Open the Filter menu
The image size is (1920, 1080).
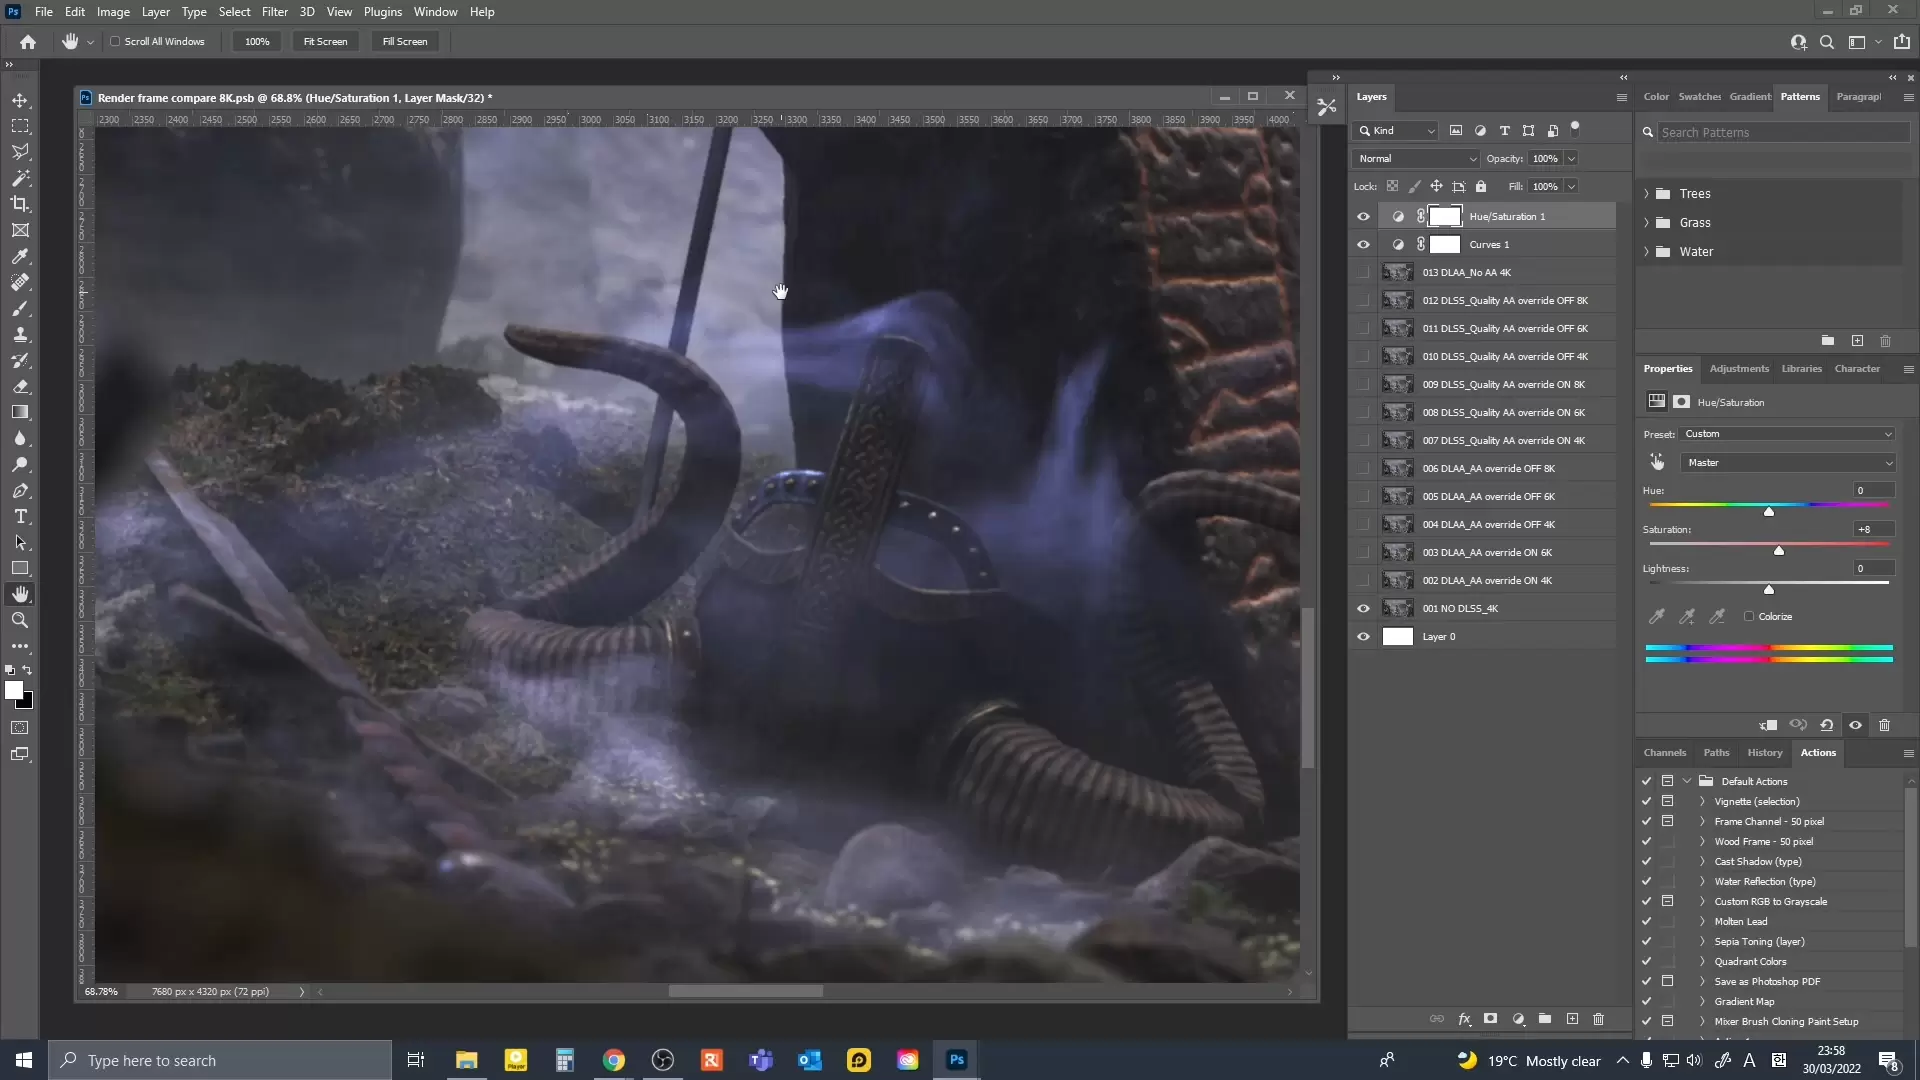274,12
